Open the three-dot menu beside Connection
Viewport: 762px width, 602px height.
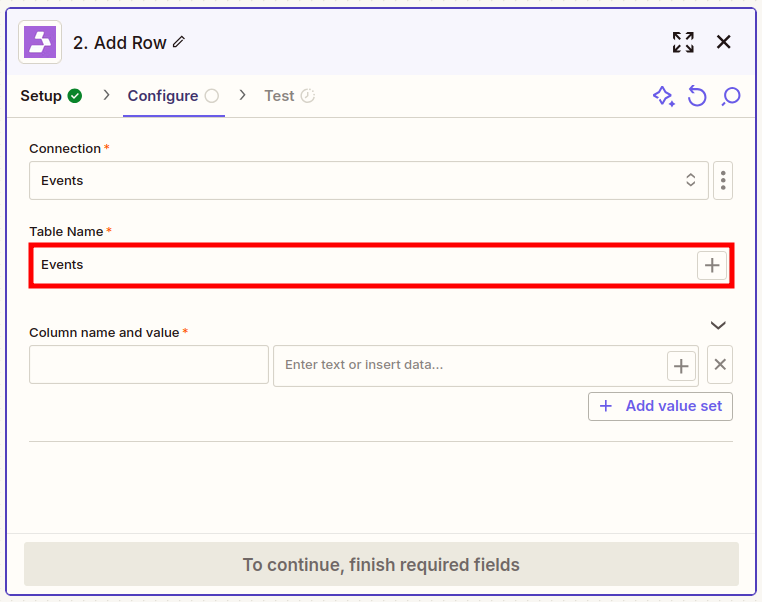(x=723, y=180)
